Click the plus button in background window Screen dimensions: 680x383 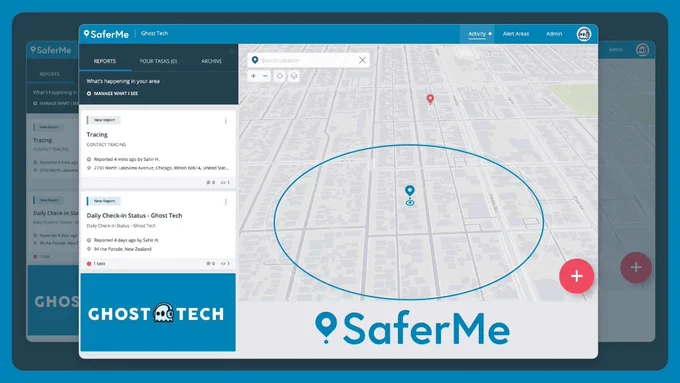pos(636,268)
